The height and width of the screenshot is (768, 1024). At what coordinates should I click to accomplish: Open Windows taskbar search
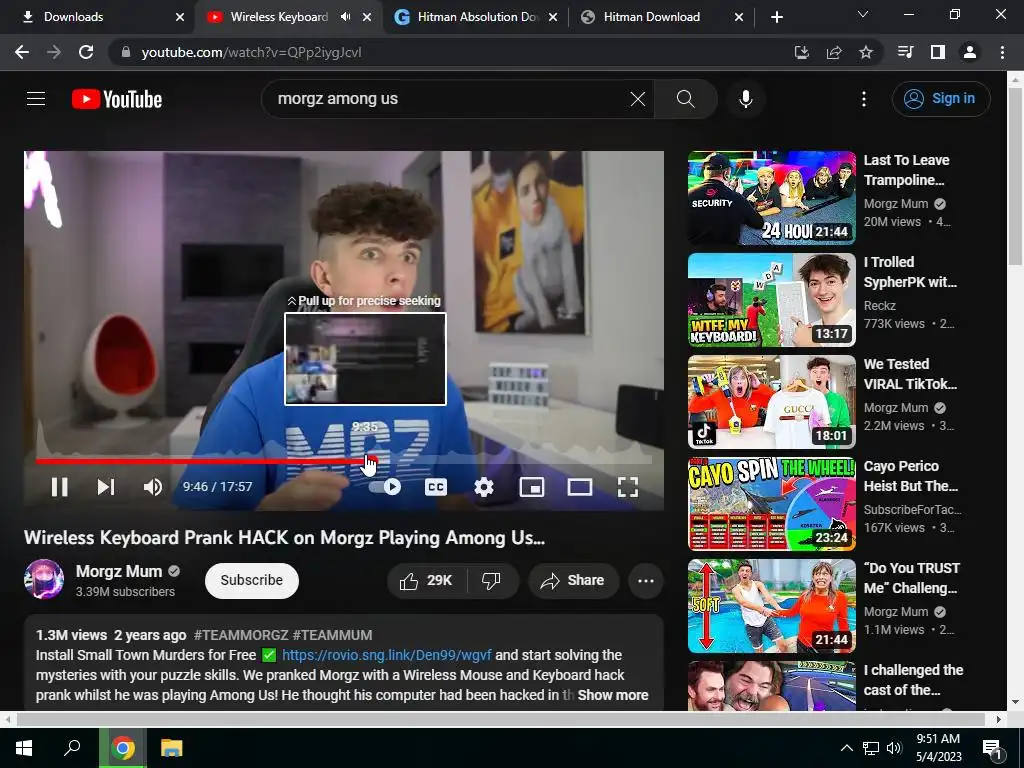point(72,748)
